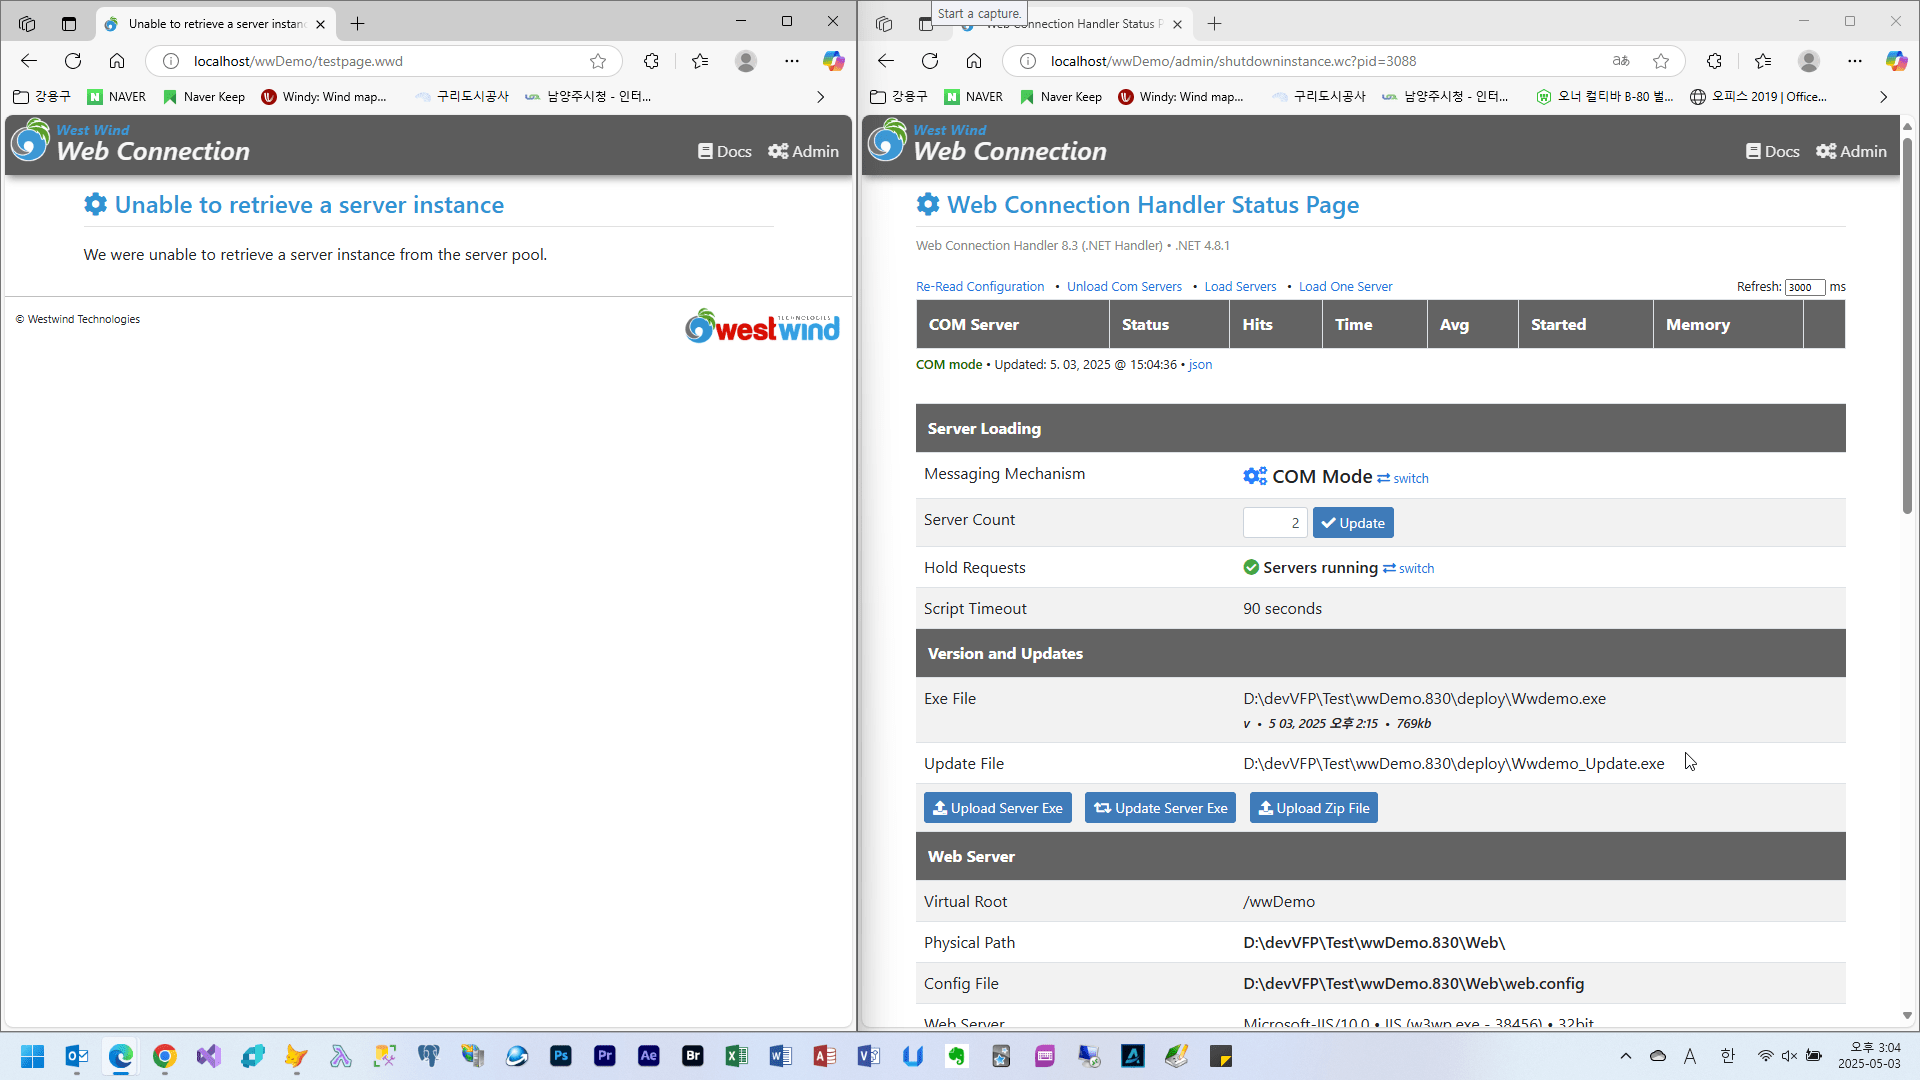The width and height of the screenshot is (1920, 1080).
Task: Click the Server Count number field
Action: click(1274, 523)
